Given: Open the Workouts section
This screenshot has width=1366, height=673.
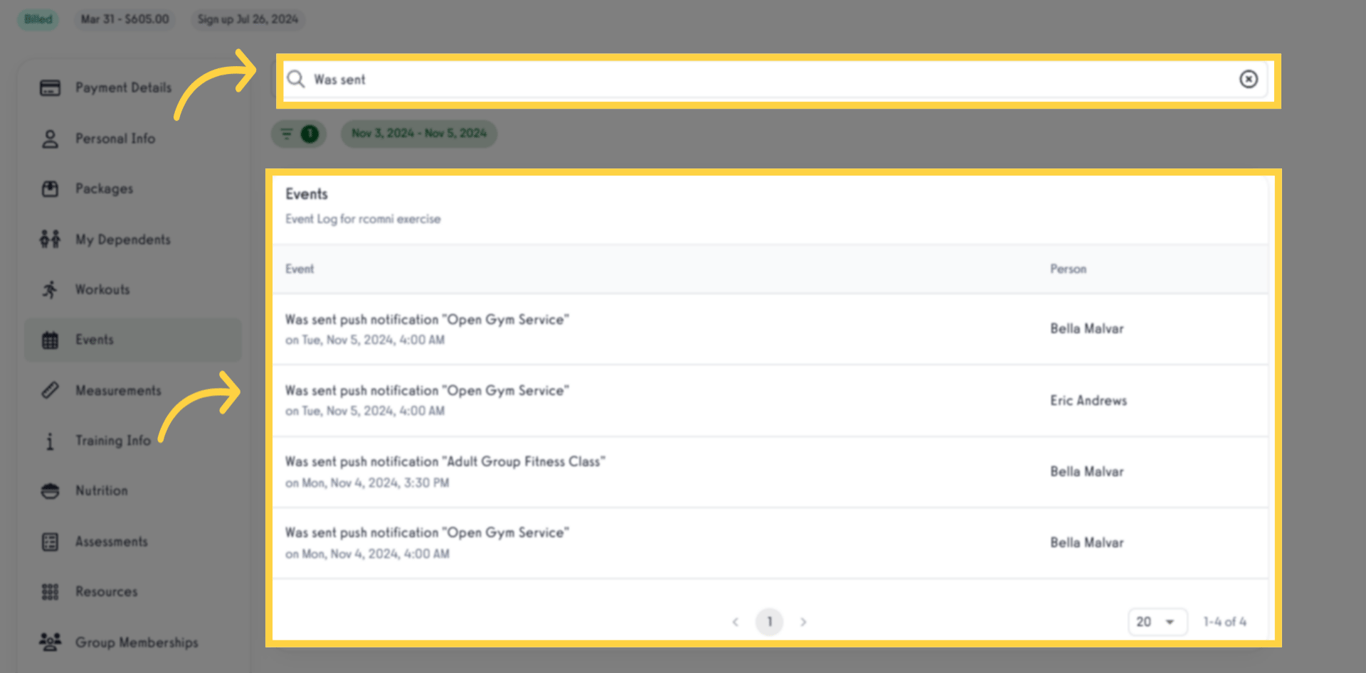Looking at the screenshot, I should point(104,289).
